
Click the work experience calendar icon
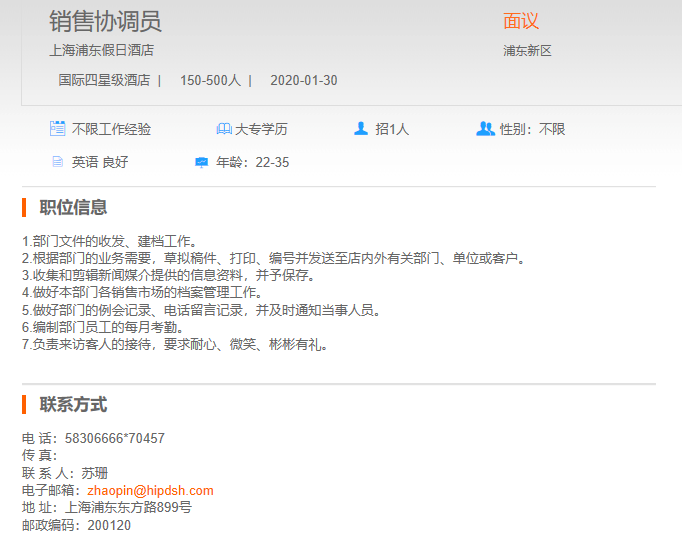point(58,129)
